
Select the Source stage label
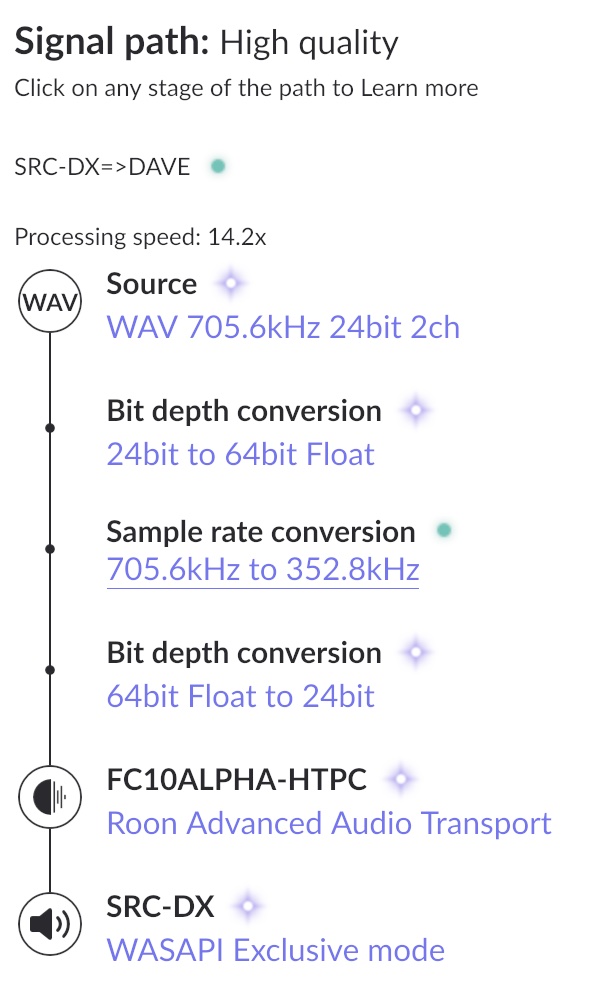pyautogui.click(x=151, y=283)
